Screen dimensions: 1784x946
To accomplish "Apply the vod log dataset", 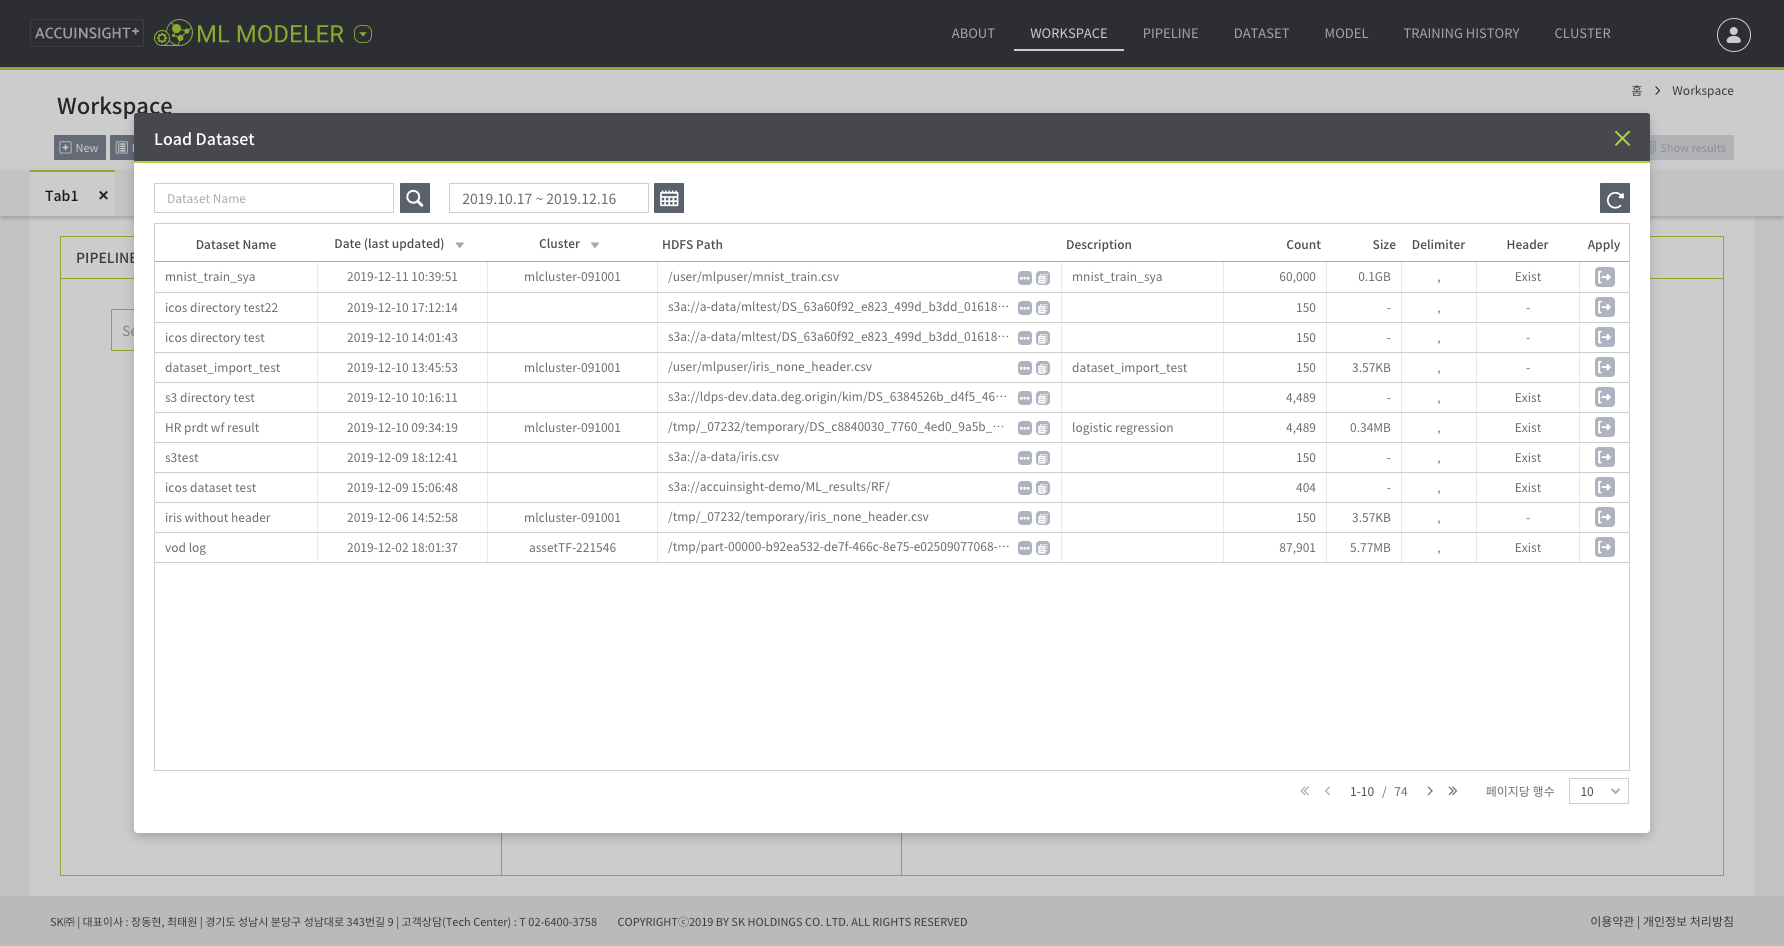I will click(1605, 547).
